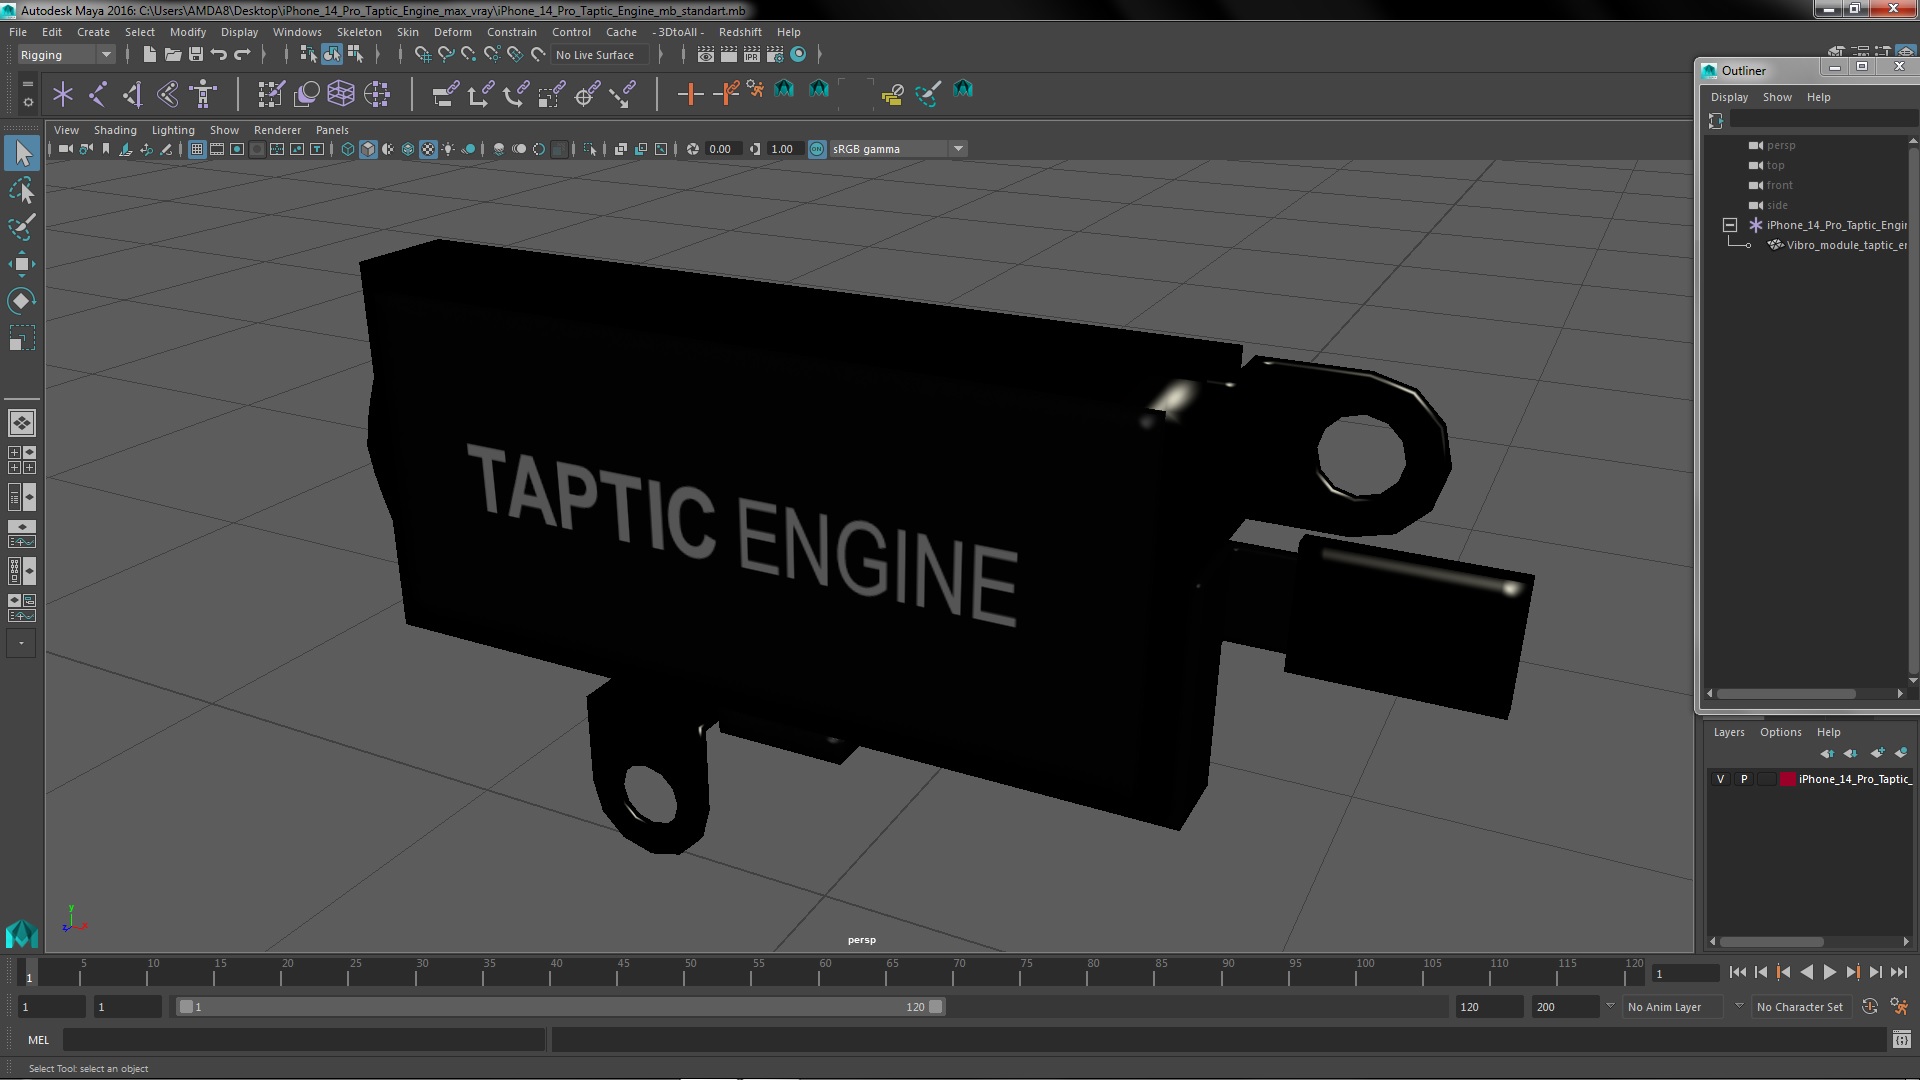Select Vibro_module_taptic node in Outliner

[1845, 245]
